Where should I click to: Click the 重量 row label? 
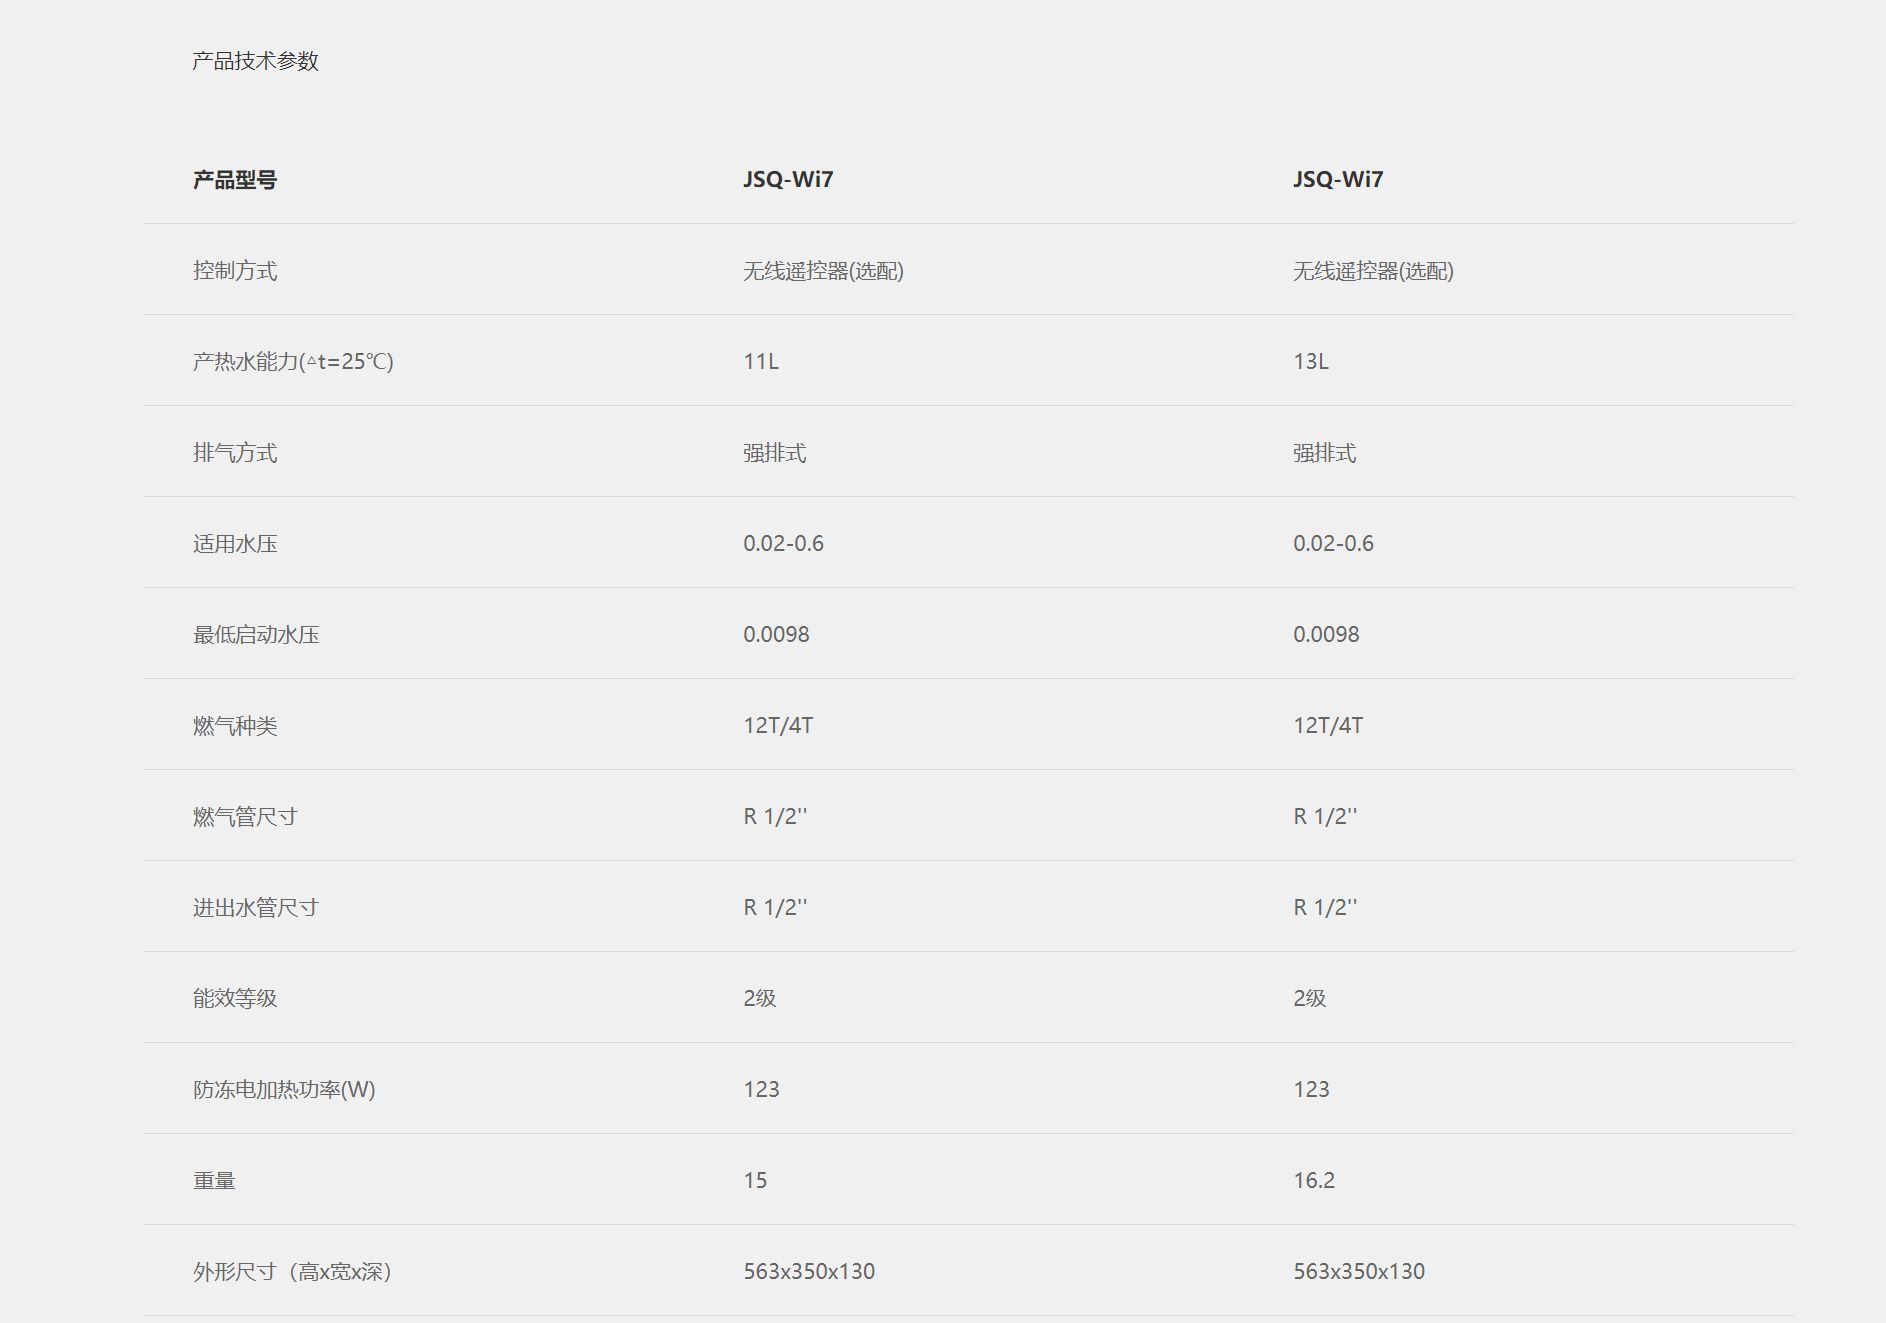pyautogui.click(x=214, y=1181)
